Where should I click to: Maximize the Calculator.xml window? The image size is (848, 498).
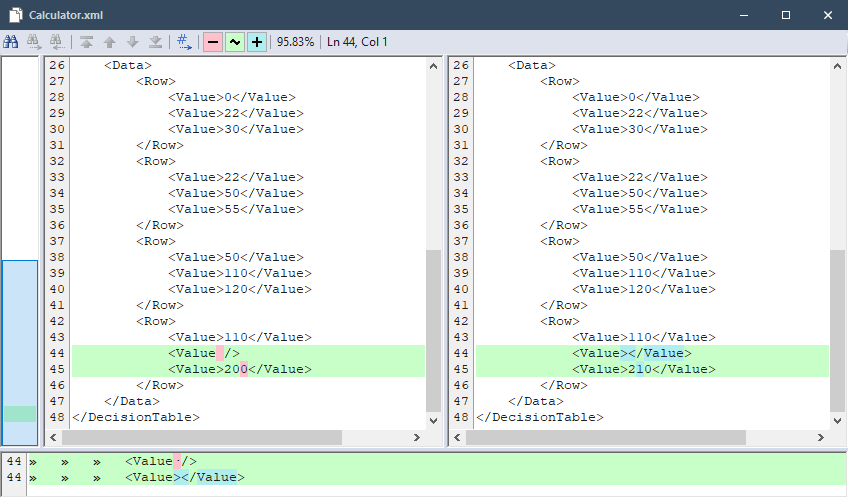point(786,15)
